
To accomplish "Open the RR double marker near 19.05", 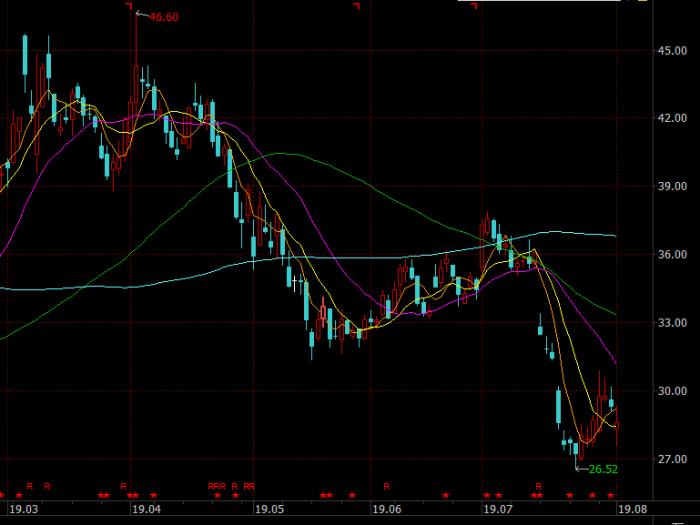I will point(249,486).
